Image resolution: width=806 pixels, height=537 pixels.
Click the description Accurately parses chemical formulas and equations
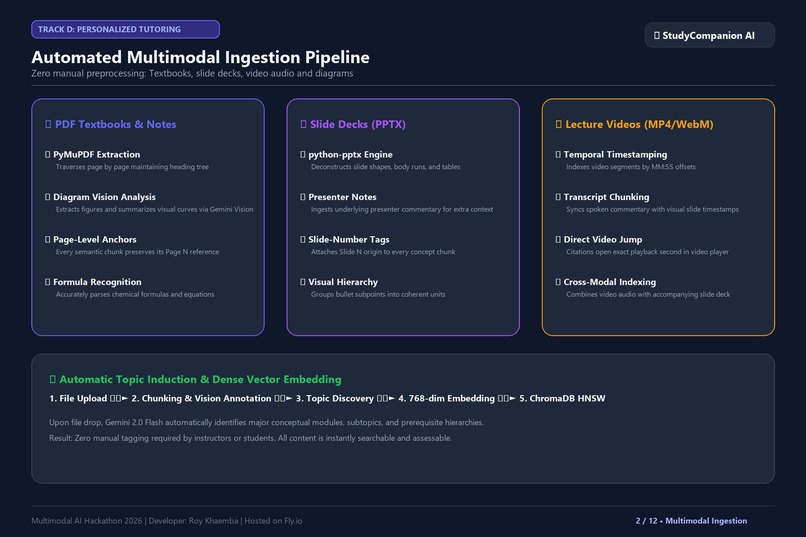click(x=135, y=294)
